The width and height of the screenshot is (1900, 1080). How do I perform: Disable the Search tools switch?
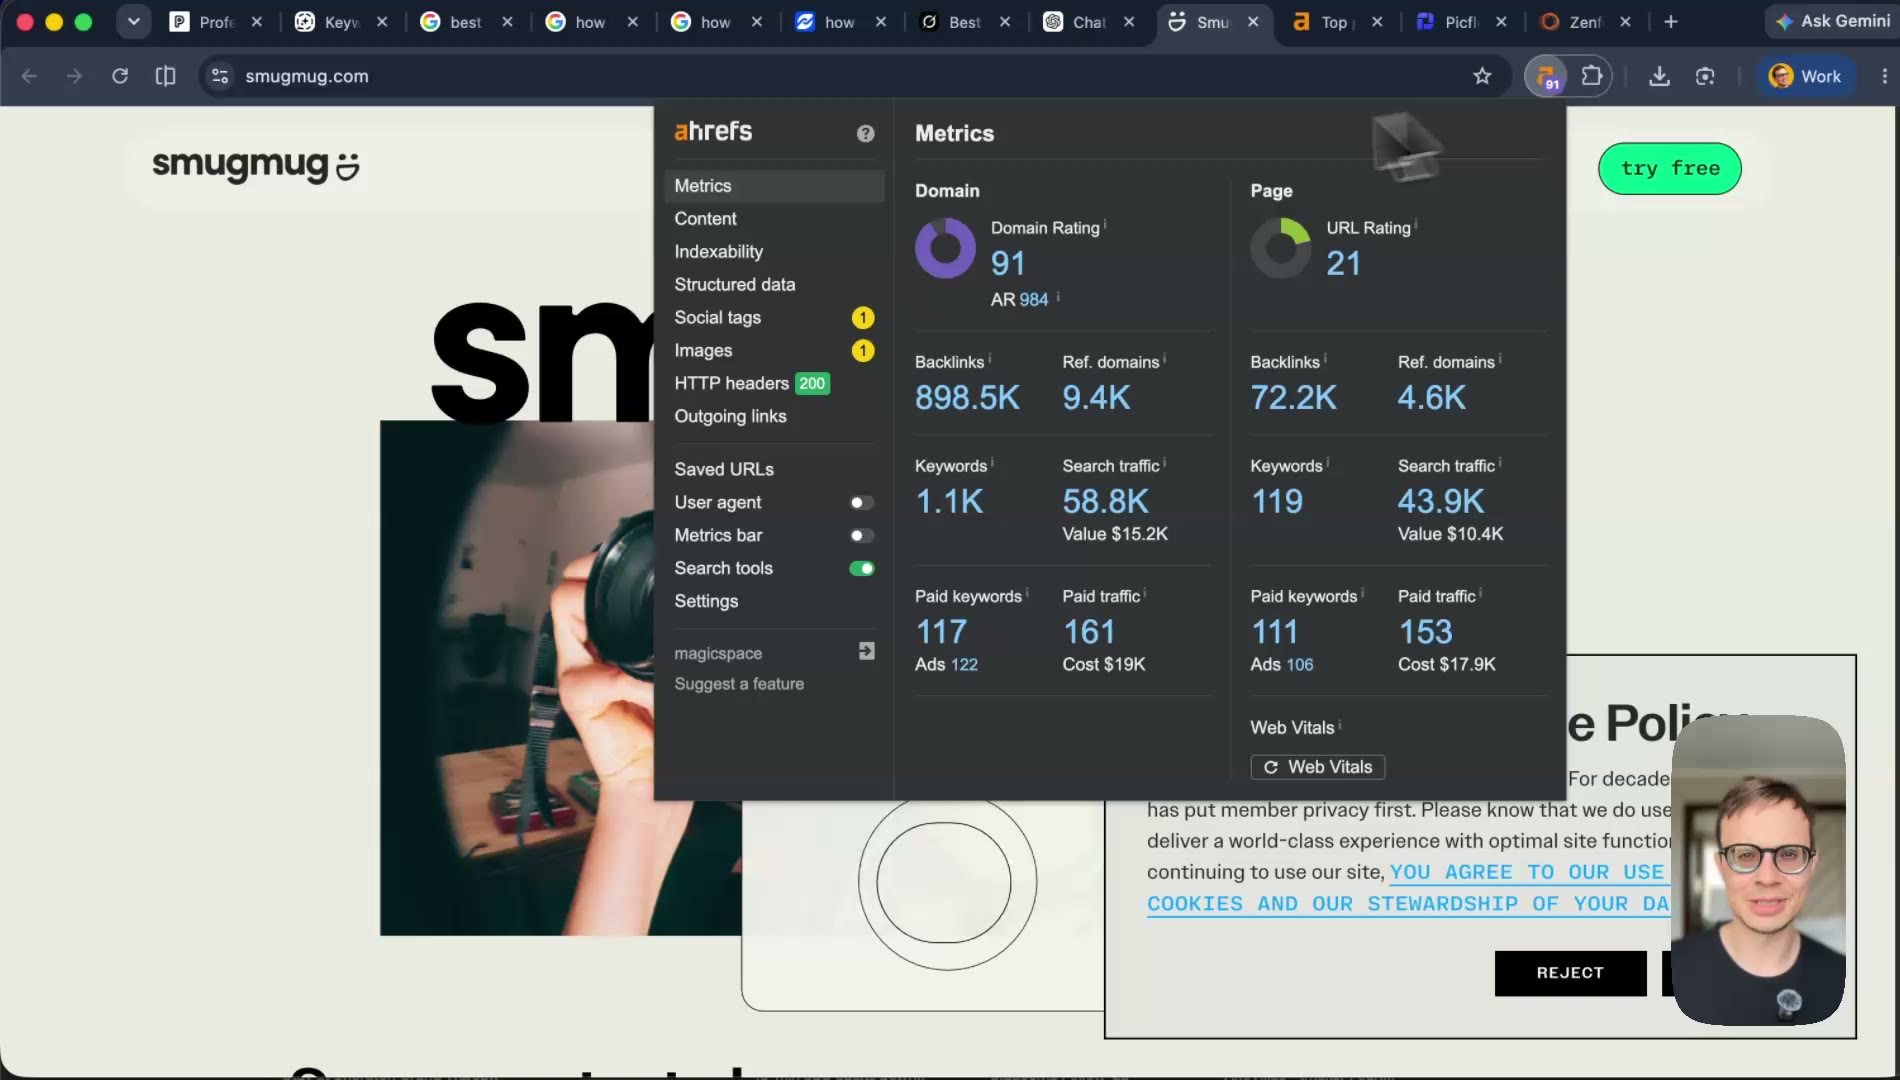pyautogui.click(x=861, y=569)
